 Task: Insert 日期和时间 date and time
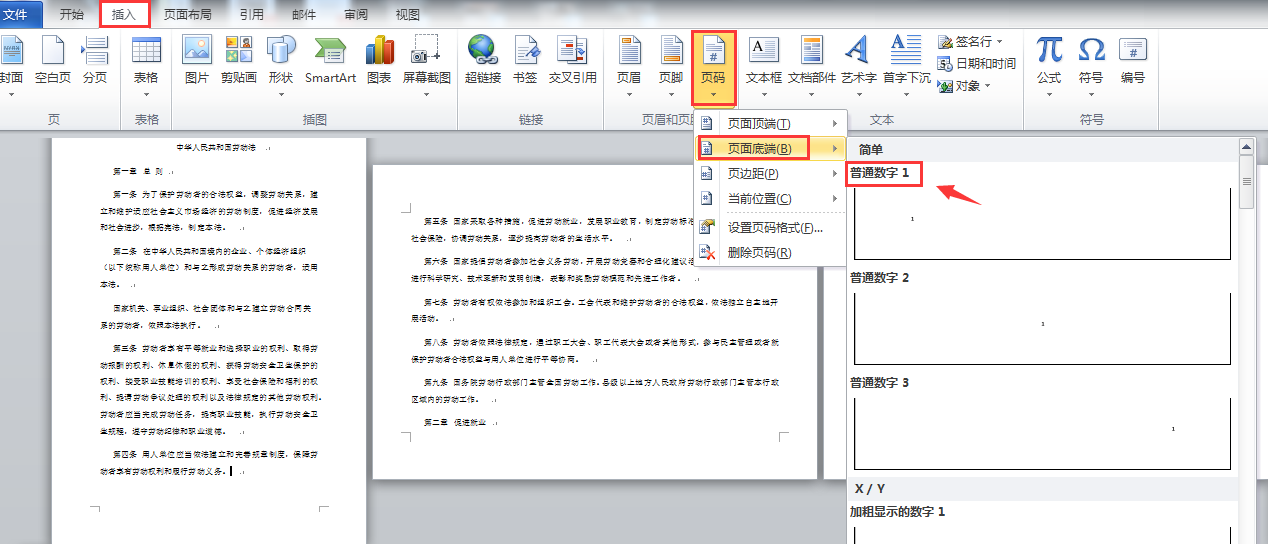click(976, 63)
